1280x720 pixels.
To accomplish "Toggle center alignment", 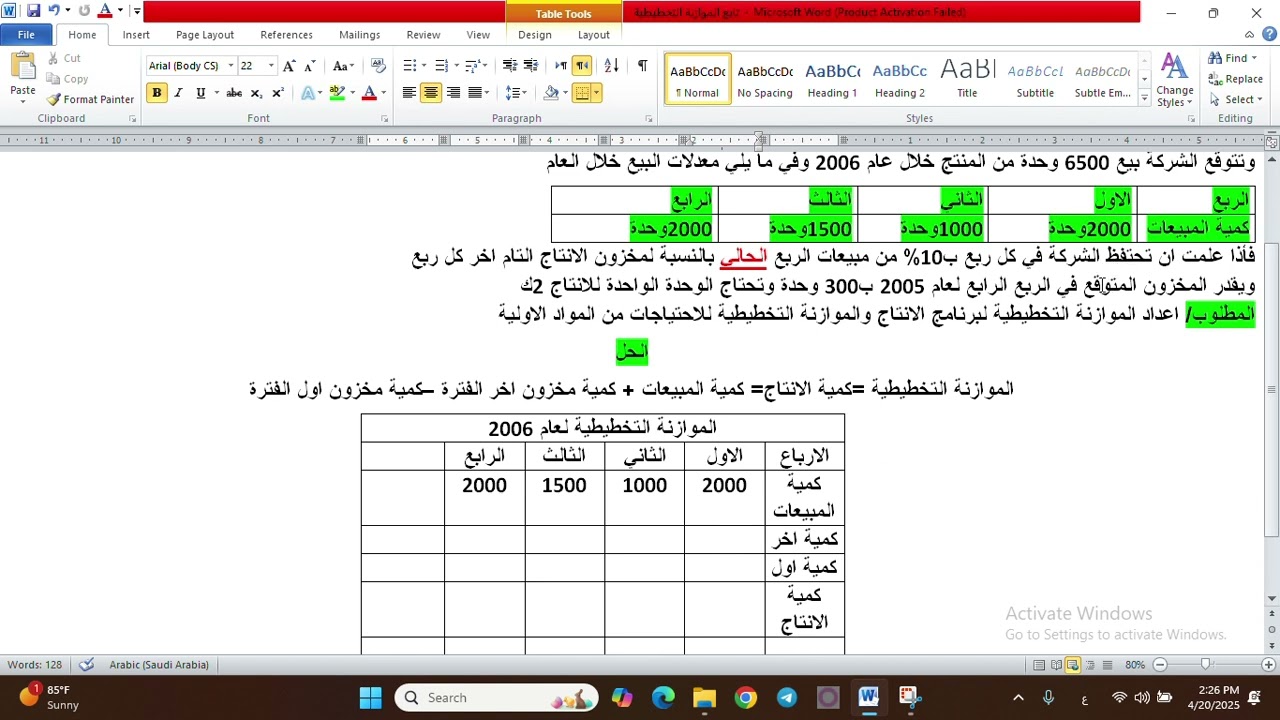I will (431, 93).
